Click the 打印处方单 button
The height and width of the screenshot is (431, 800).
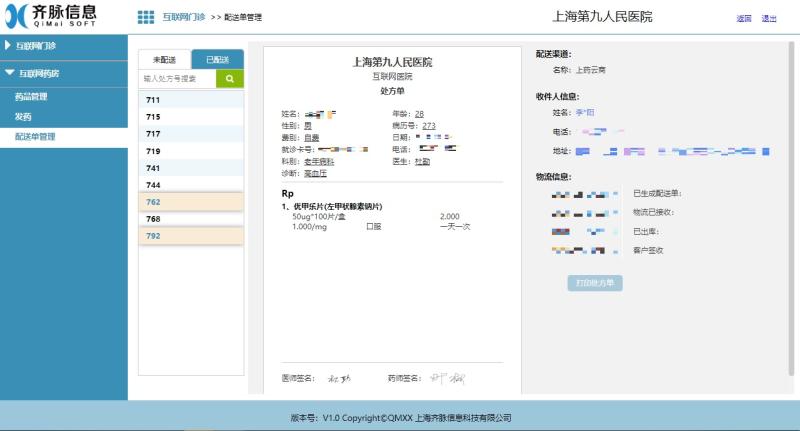(x=597, y=283)
